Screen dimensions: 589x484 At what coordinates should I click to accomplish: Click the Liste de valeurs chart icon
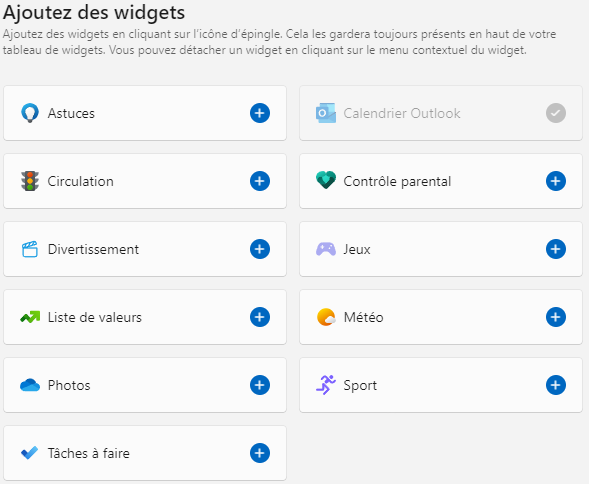click(x=30, y=318)
